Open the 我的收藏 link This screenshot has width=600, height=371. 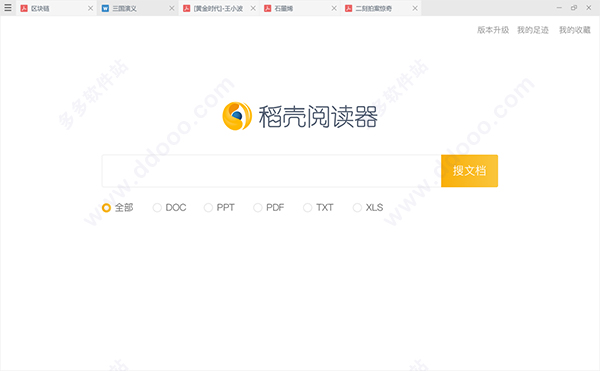(x=575, y=30)
